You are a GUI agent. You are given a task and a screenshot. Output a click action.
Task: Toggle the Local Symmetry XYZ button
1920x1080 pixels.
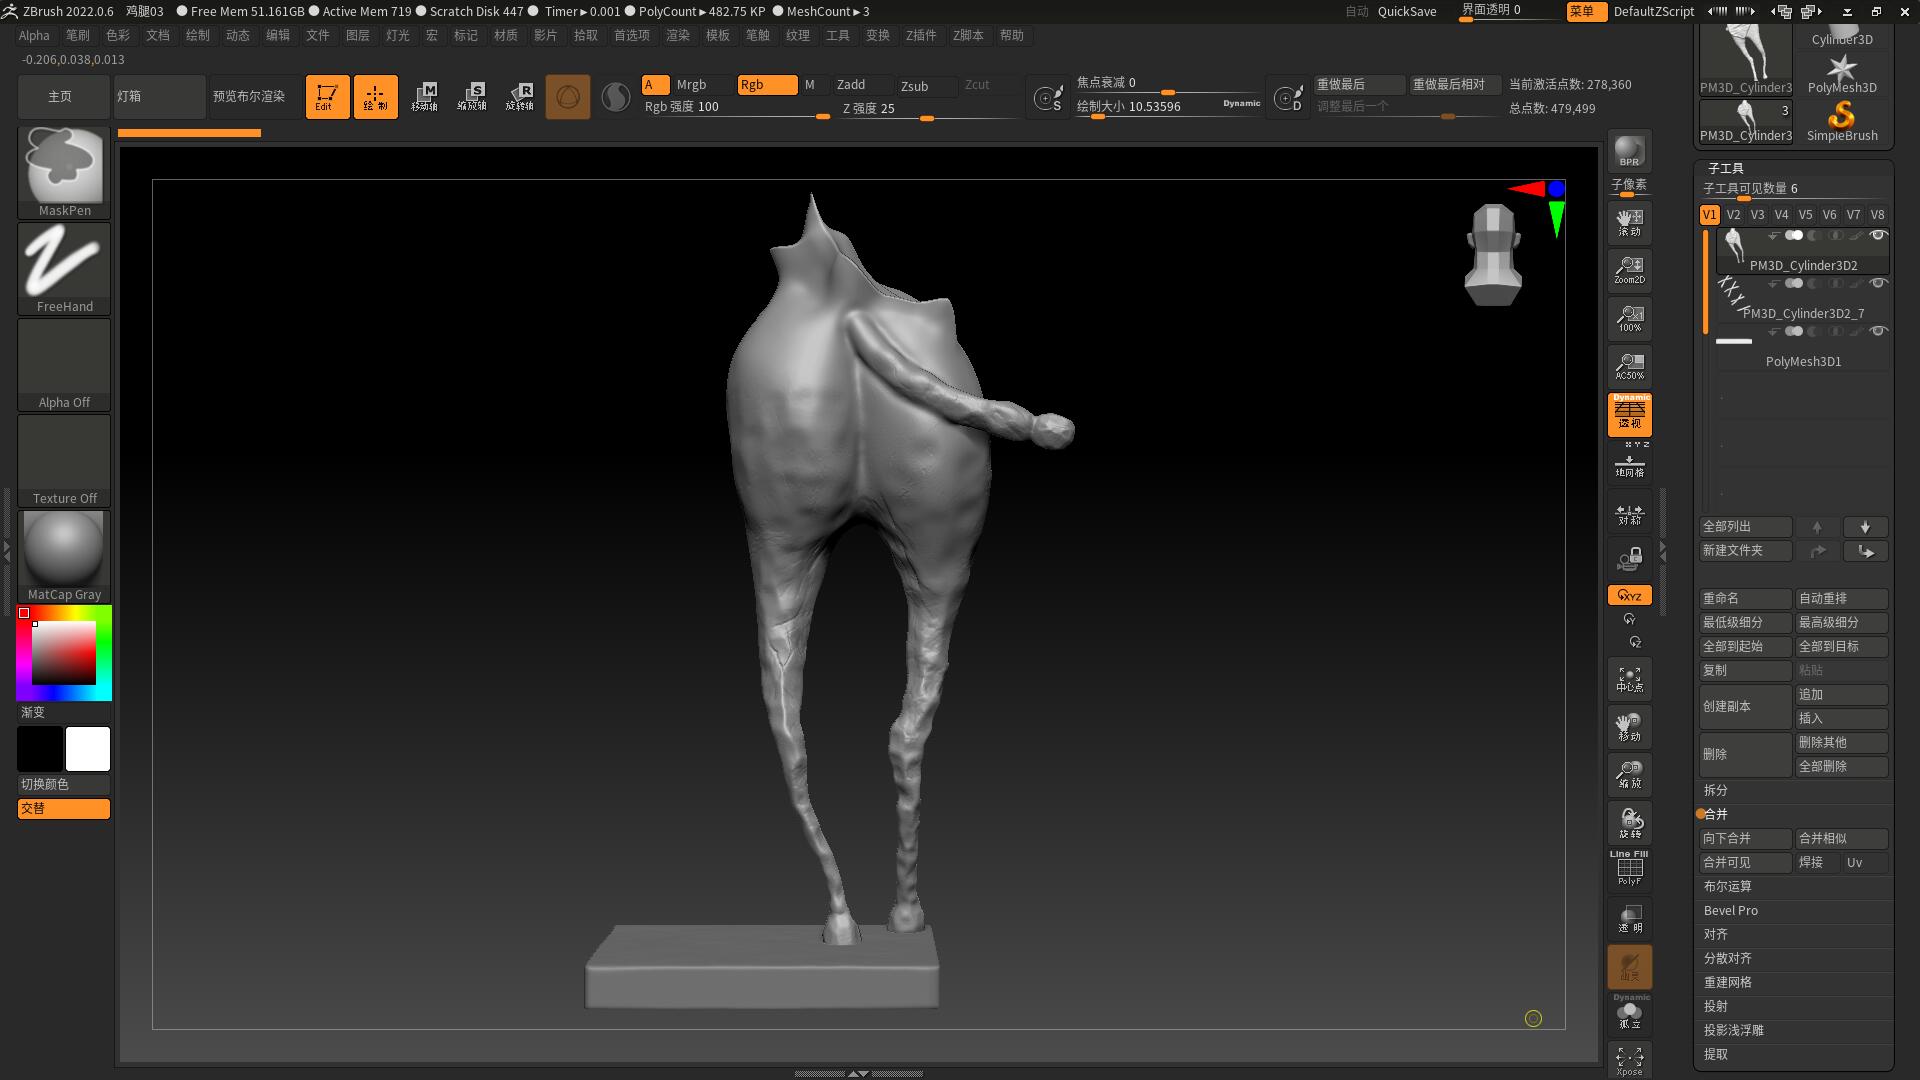tap(1630, 595)
